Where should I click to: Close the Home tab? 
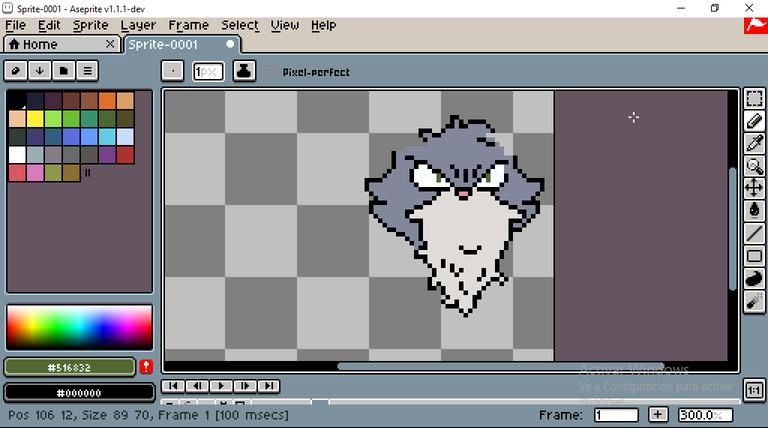(110, 44)
